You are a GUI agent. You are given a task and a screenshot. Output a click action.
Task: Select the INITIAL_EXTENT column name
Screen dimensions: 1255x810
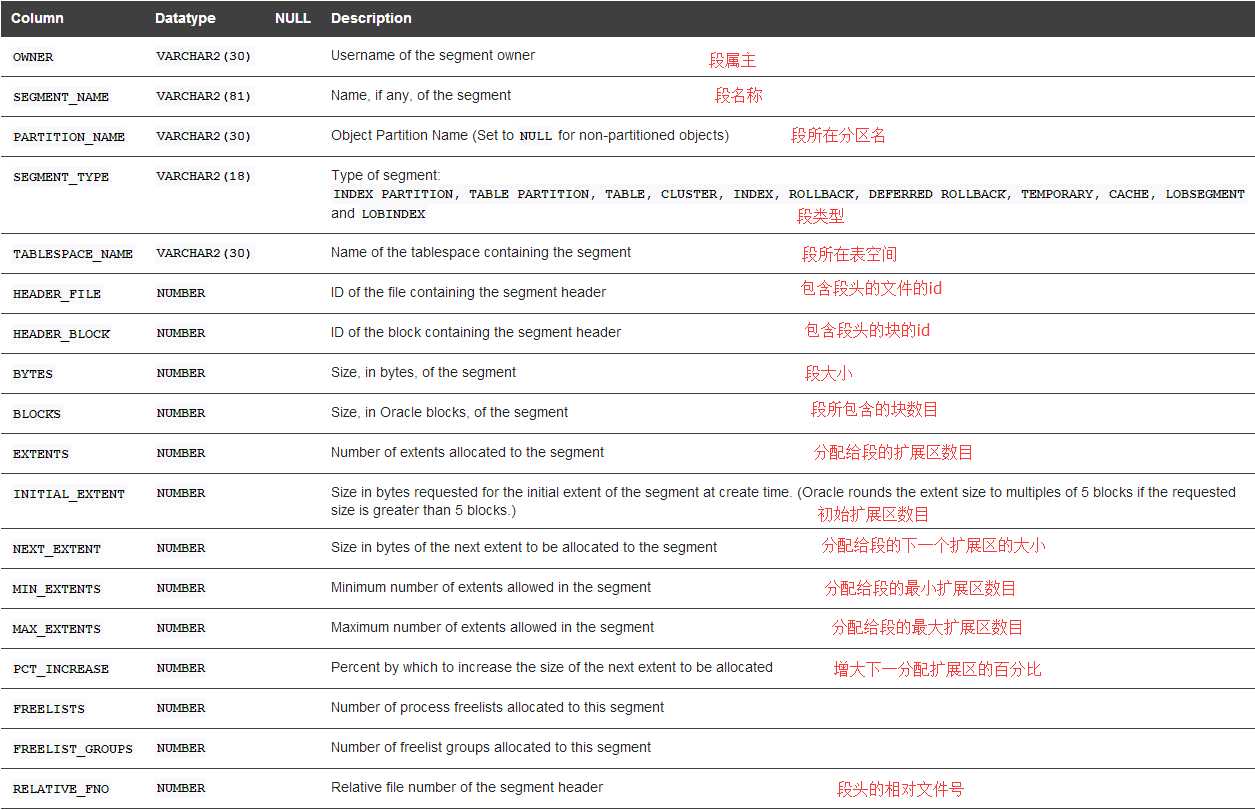click(69, 494)
